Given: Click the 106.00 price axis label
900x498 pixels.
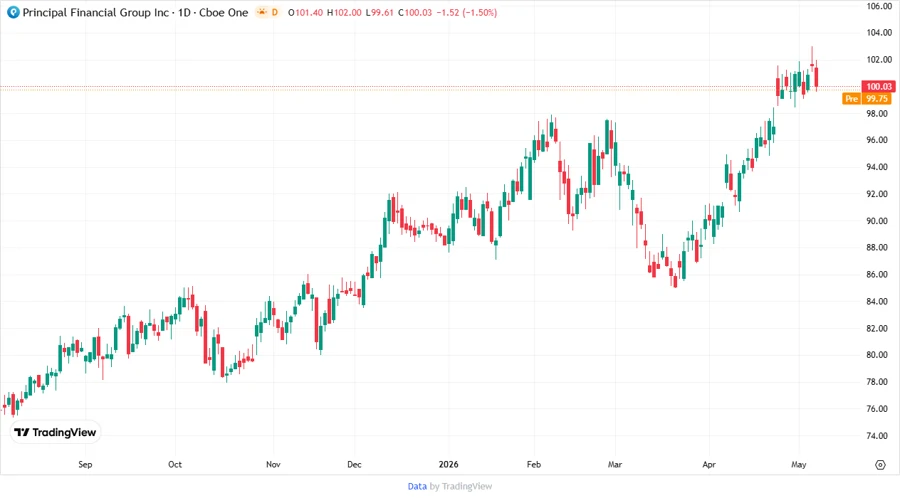Looking at the screenshot, I should (879, 6).
